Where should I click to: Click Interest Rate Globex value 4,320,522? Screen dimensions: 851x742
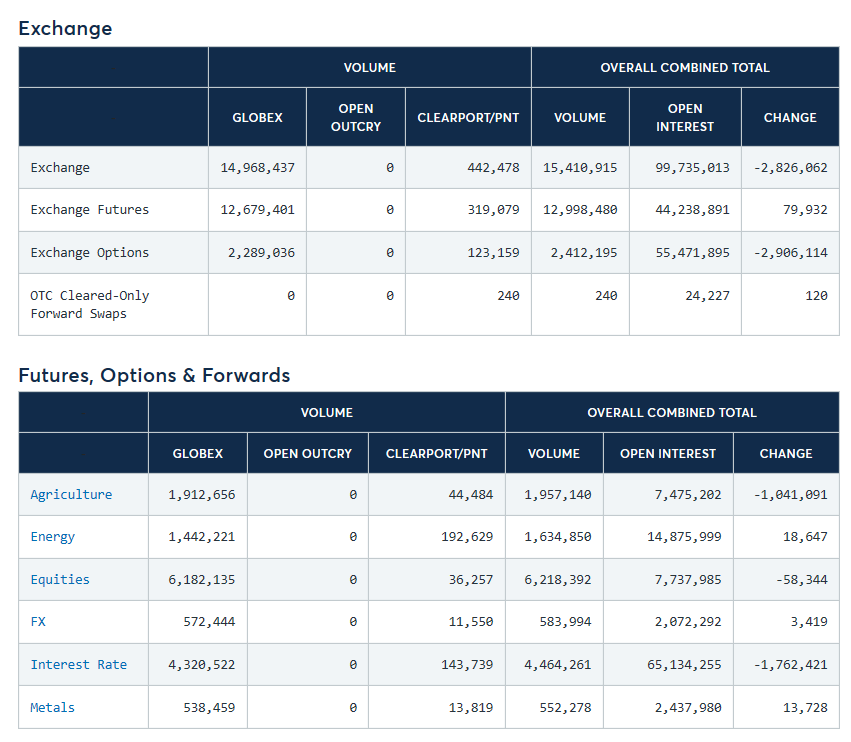[x=201, y=664]
